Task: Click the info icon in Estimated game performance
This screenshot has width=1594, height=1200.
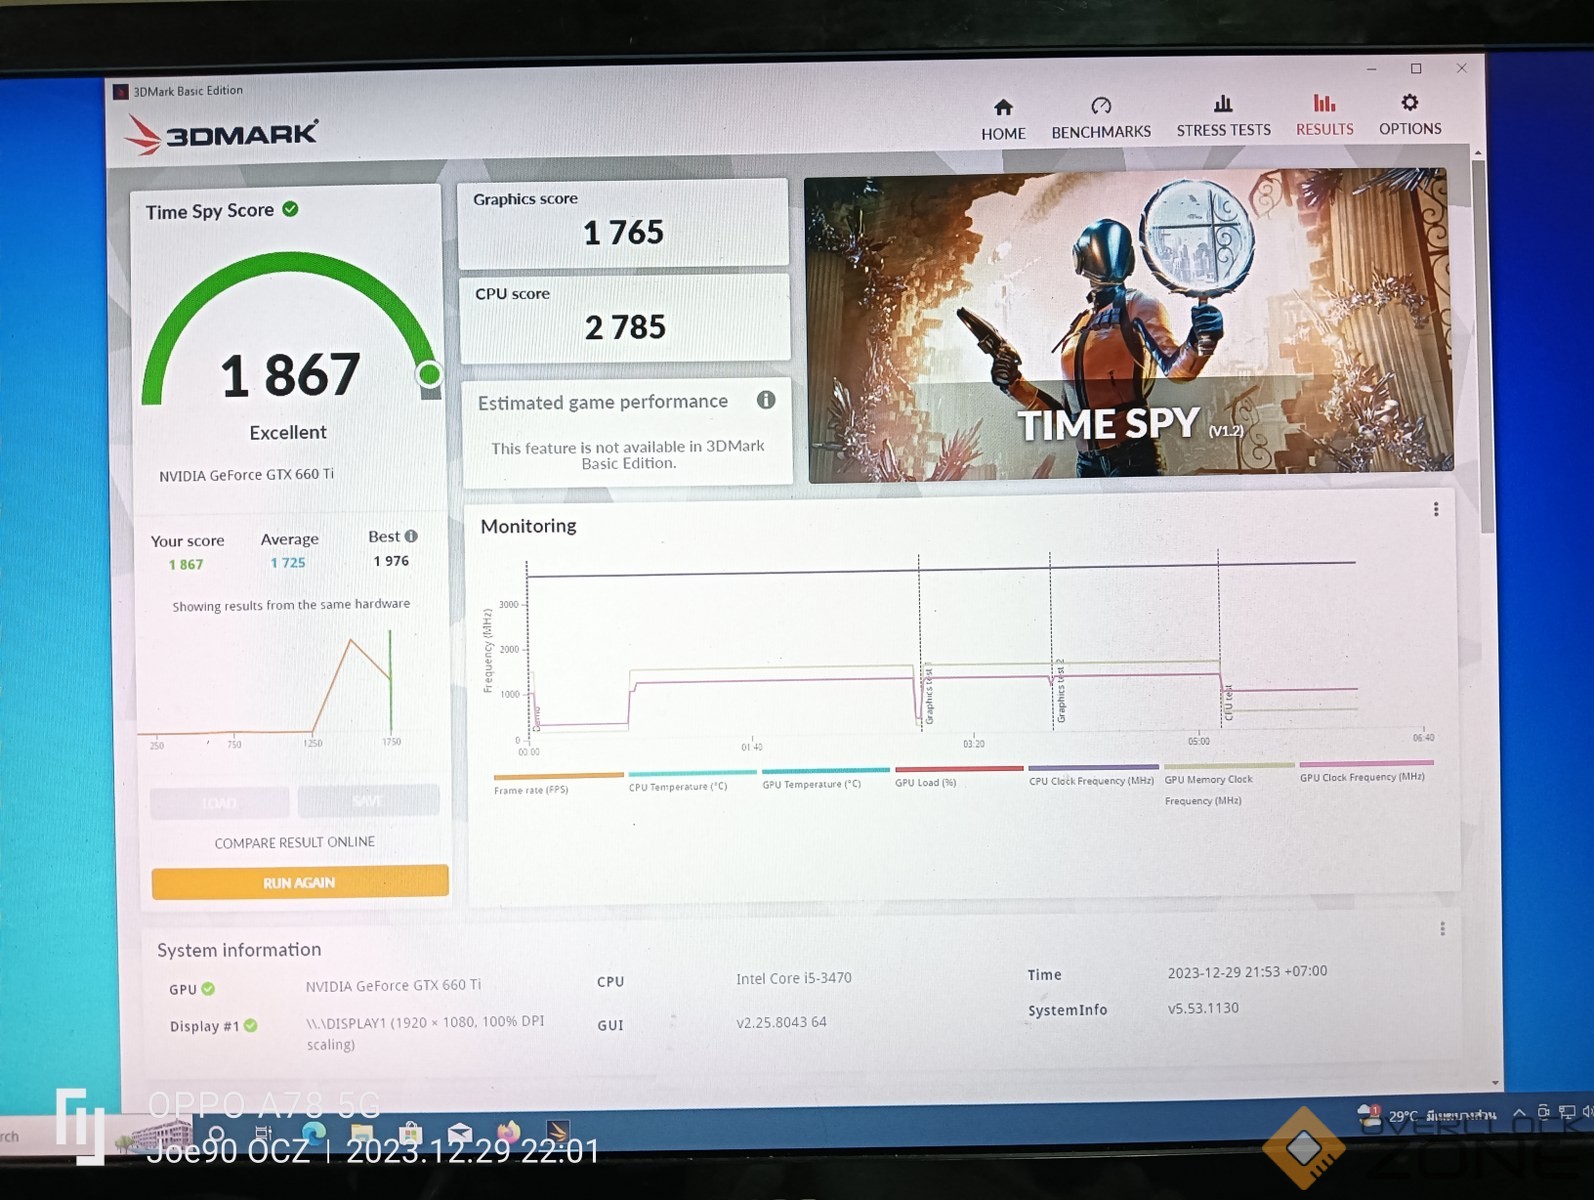Action: point(766,400)
